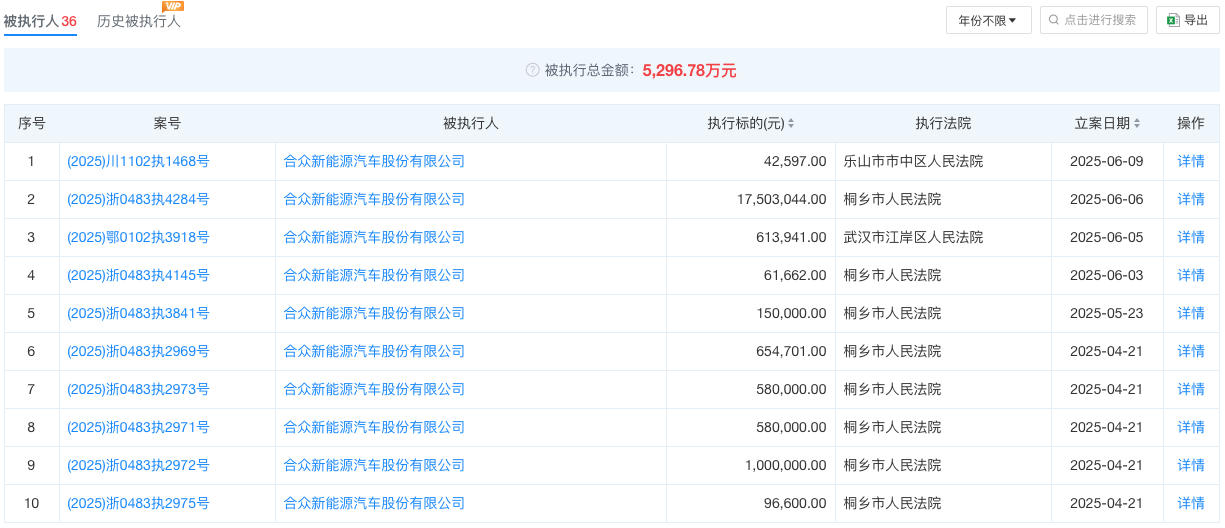Screen dimensions: 1225x528
Task: Focus the 点击进行搜索 search field
Action: click(x=1093, y=20)
